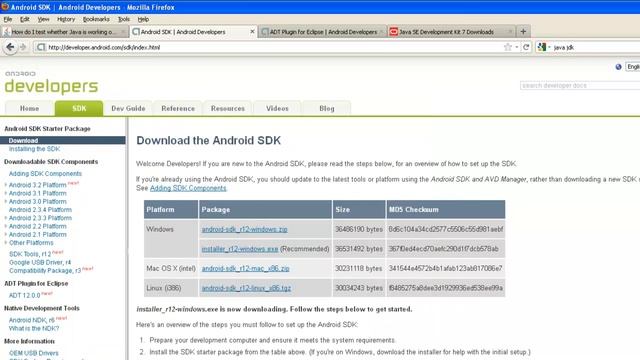Open the Edit menu
This screenshot has width=640, height=360.
tap(24, 19)
